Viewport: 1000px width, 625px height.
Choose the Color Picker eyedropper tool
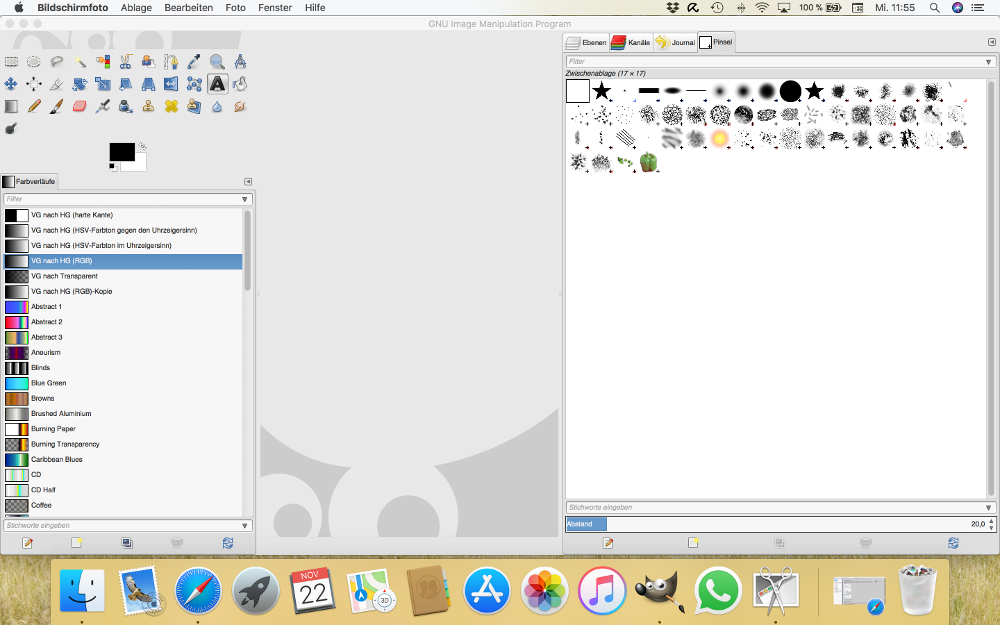tap(194, 62)
